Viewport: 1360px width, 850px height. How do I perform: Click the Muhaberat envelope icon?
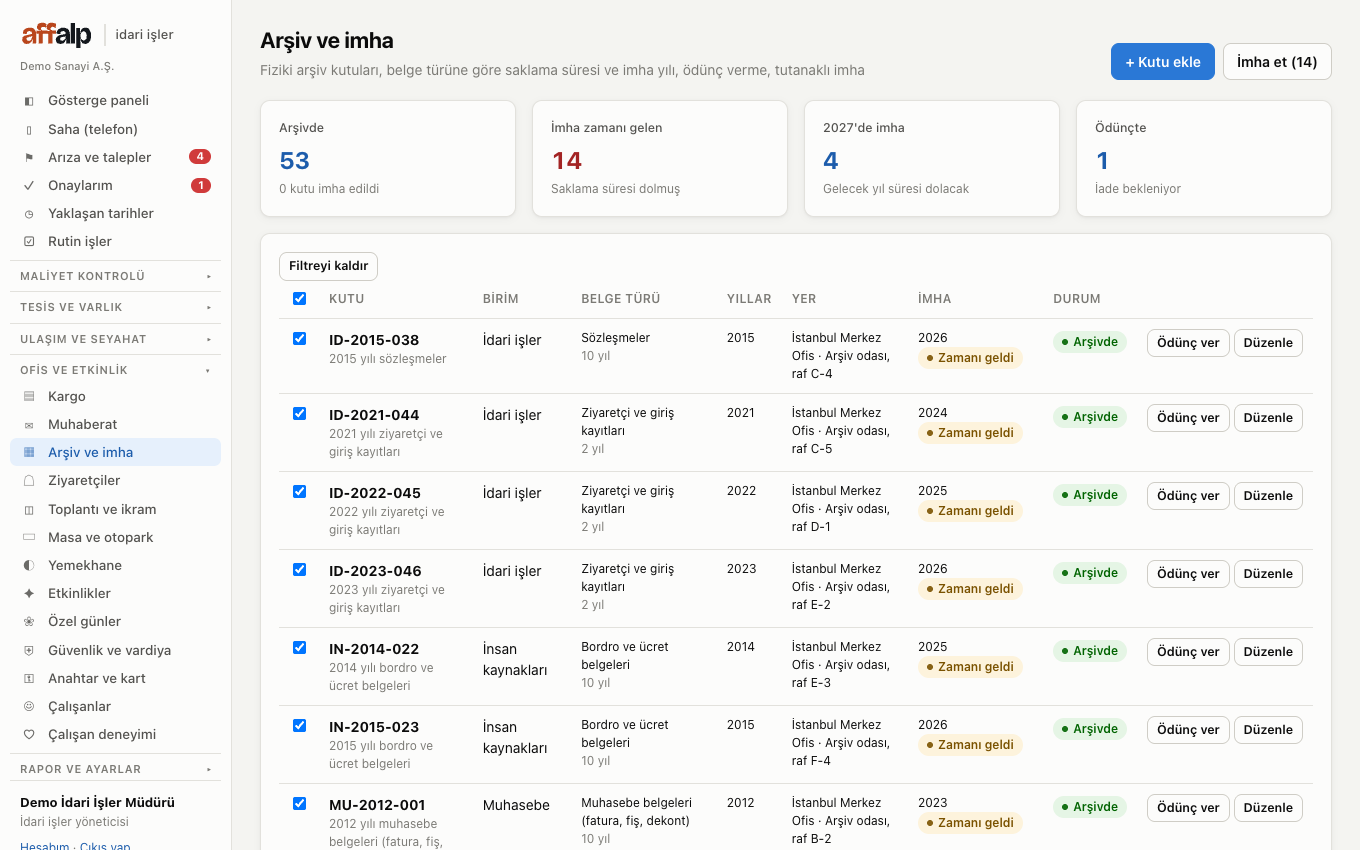pyautogui.click(x=29, y=424)
